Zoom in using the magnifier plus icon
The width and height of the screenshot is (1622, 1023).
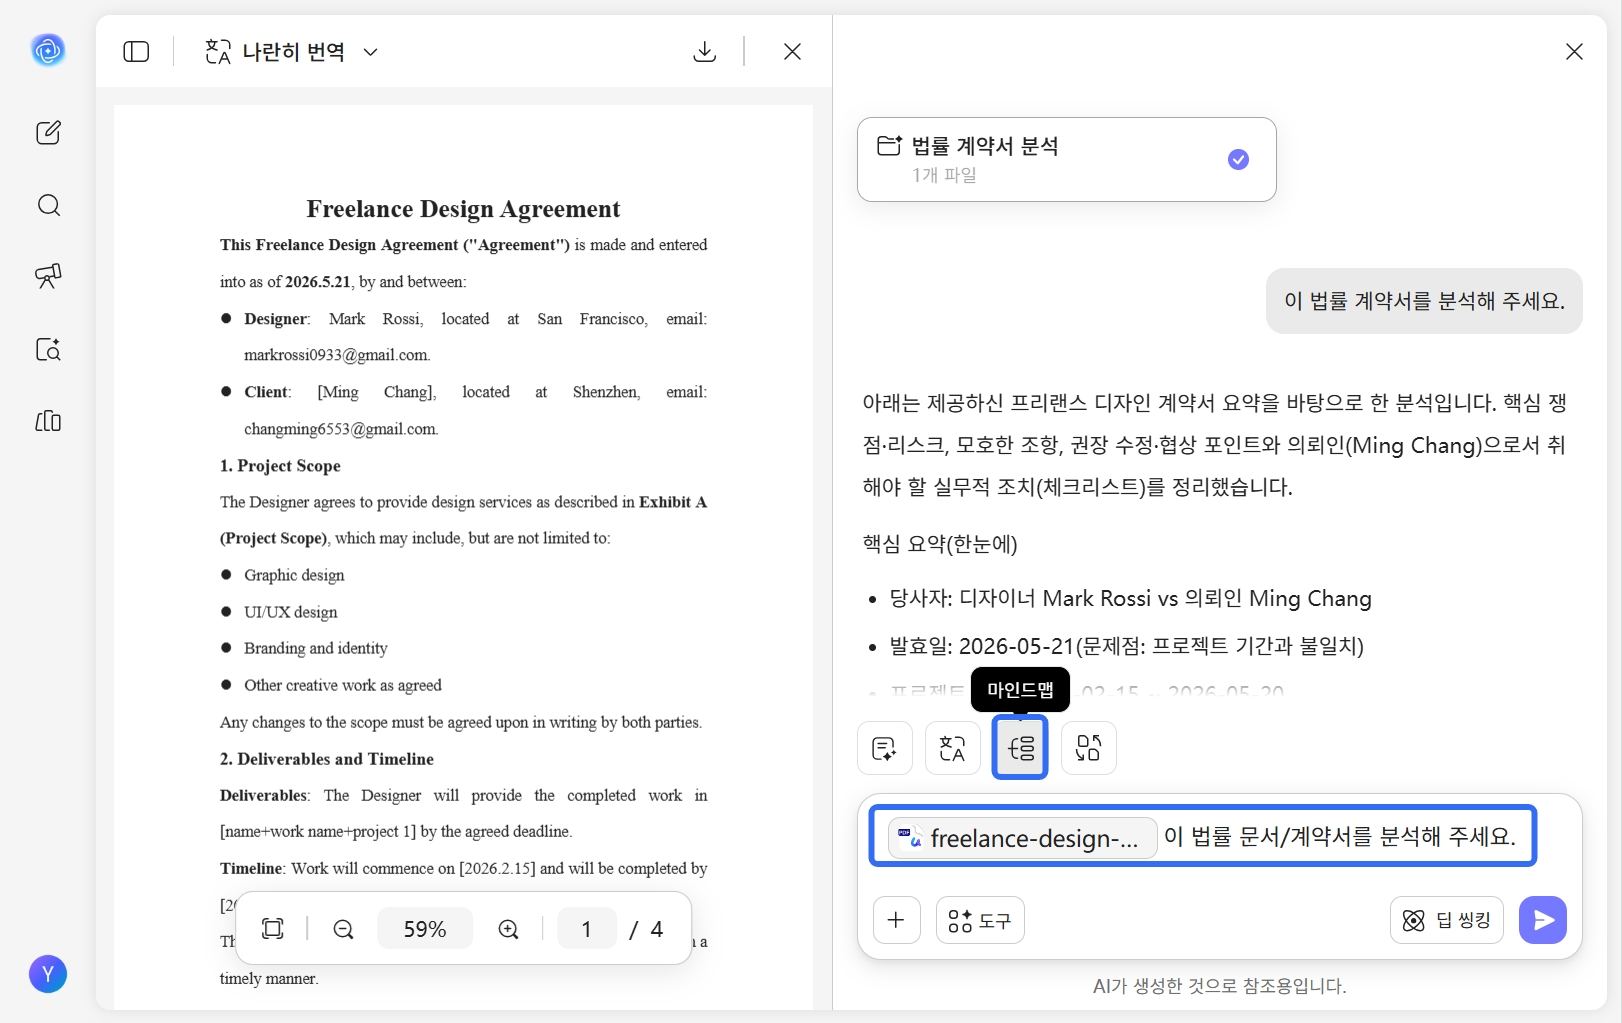508,928
